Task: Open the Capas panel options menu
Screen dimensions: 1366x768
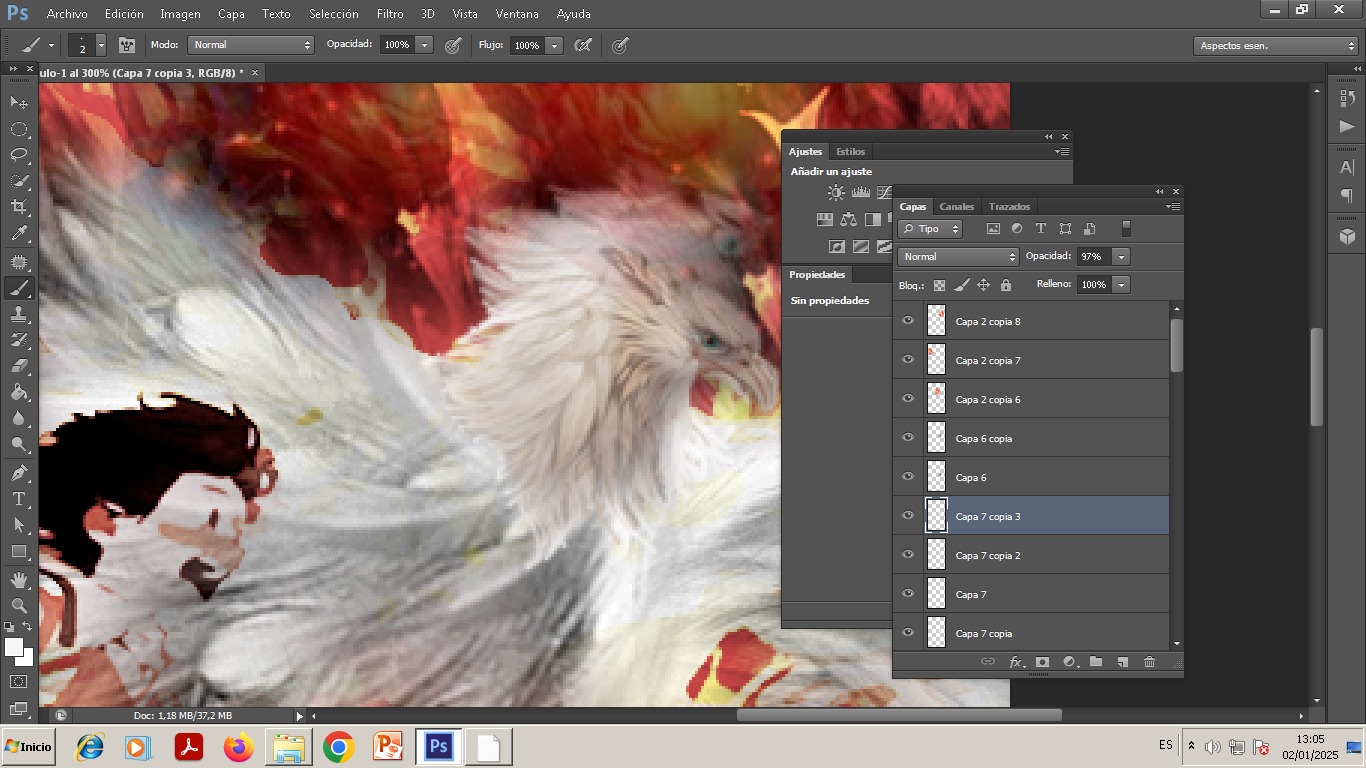Action: (1174, 207)
